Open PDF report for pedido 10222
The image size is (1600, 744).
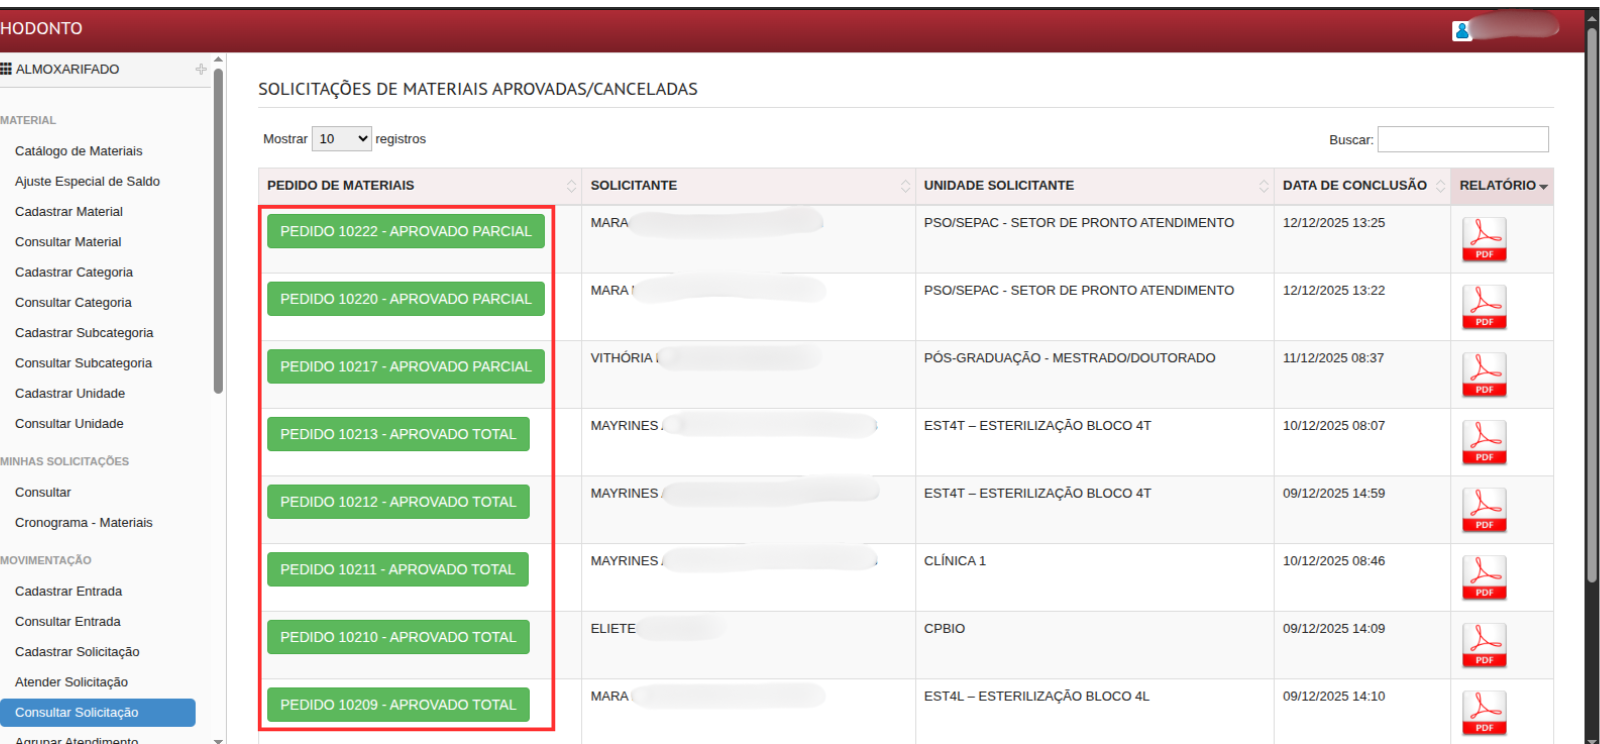tap(1484, 240)
